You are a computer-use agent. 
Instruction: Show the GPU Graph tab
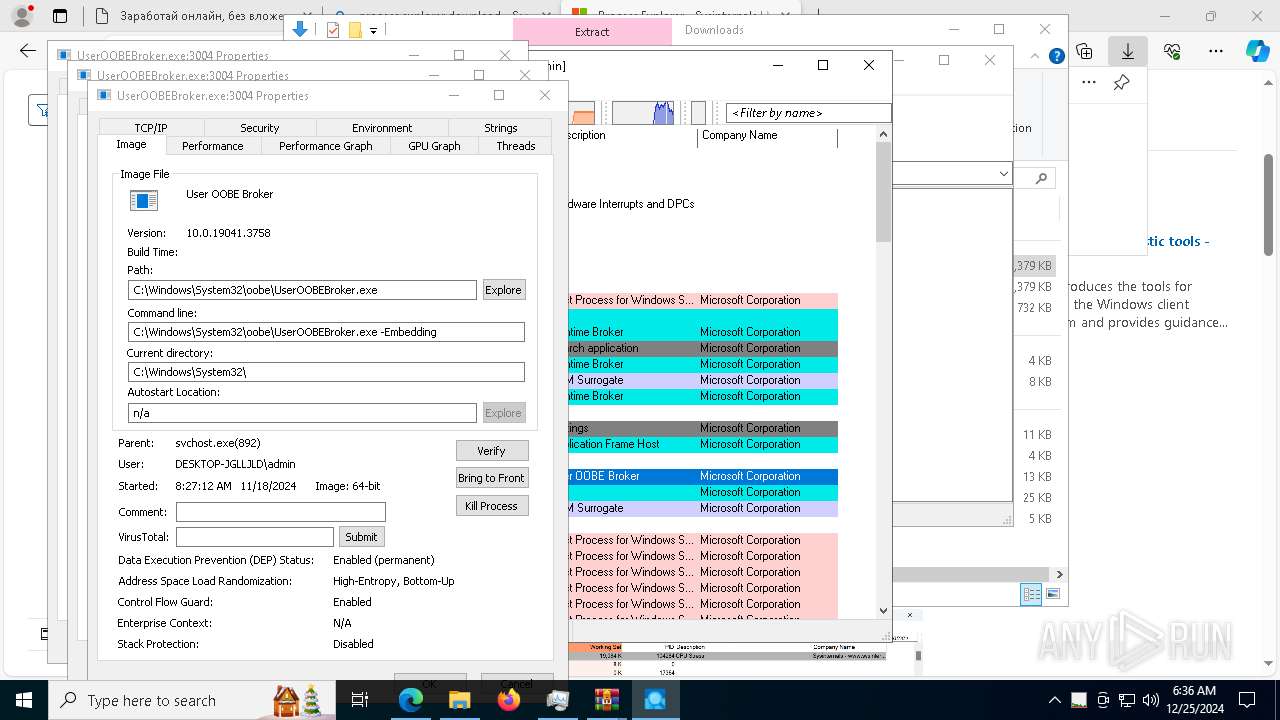pyautogui.click(x=434, y=146)
